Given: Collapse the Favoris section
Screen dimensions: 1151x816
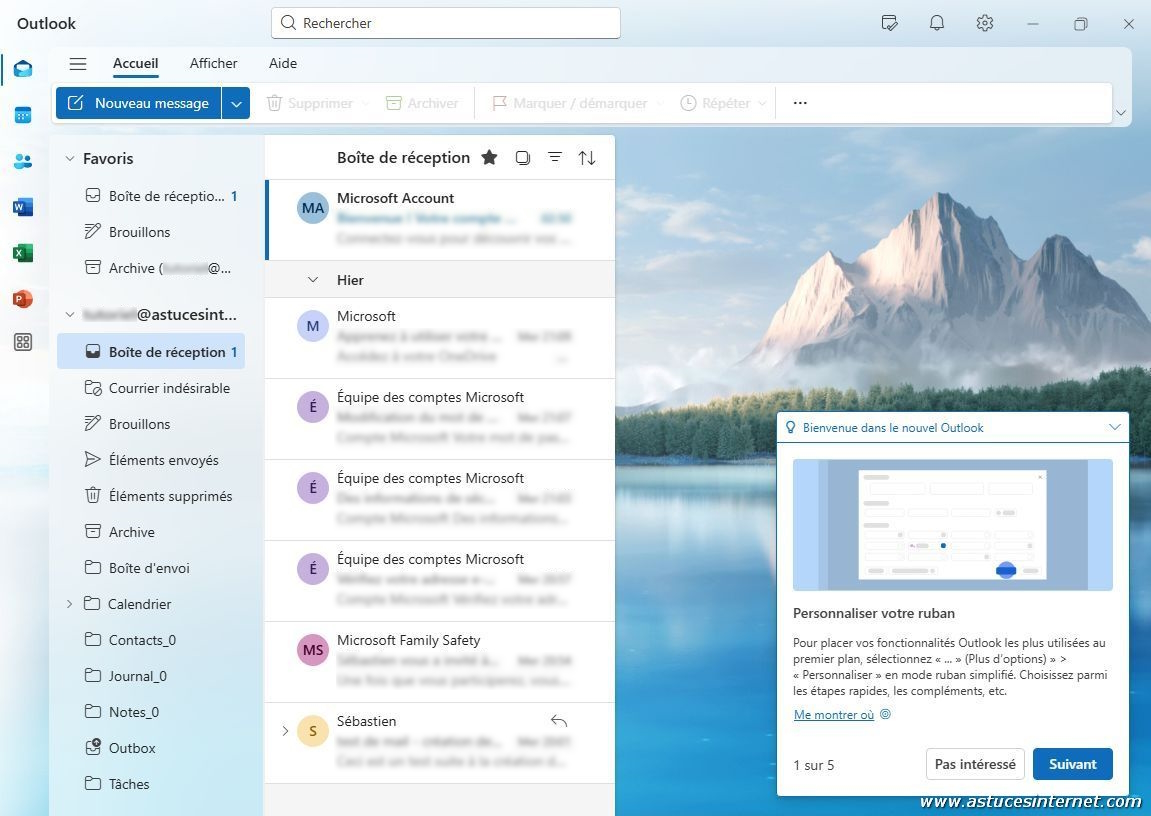Looking at the screenshot, I should tap(70, 159).
